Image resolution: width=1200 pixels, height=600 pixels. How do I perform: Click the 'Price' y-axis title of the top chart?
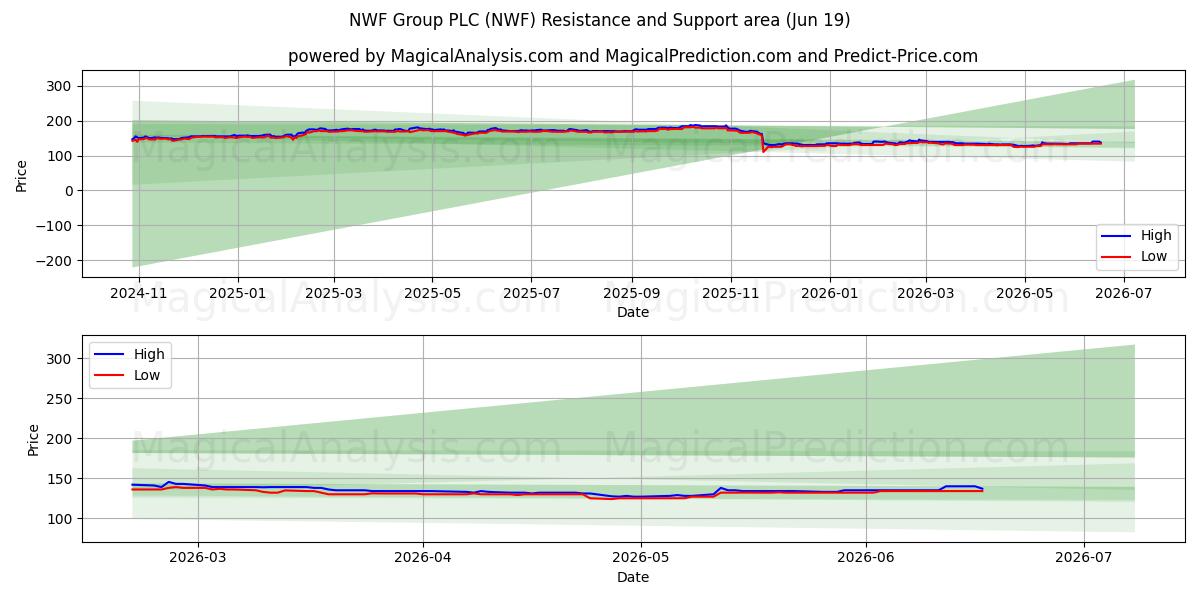[x=22, y=175]
